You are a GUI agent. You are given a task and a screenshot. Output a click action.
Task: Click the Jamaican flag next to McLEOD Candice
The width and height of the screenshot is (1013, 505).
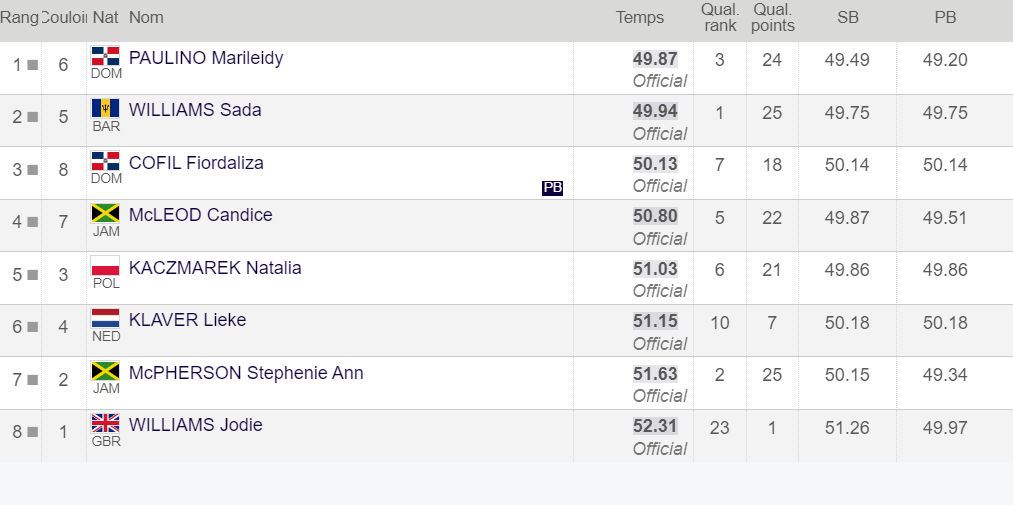(105, 213)
